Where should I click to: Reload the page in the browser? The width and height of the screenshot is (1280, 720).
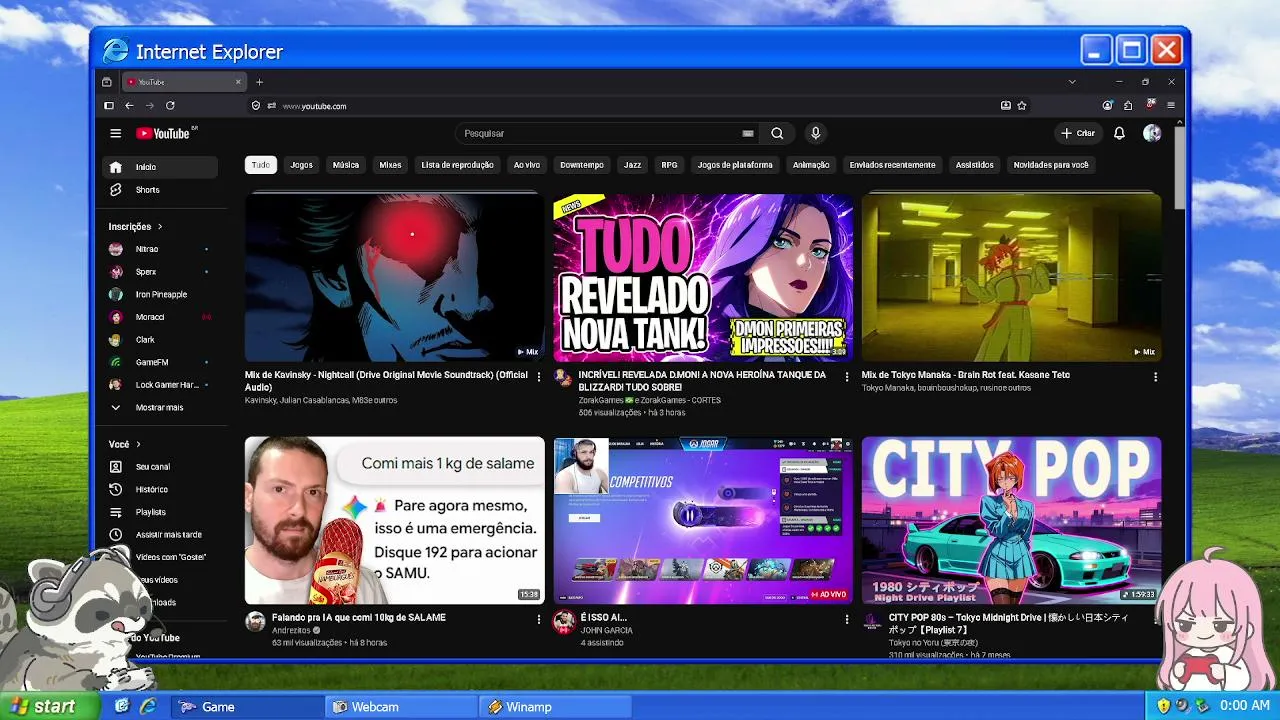170,105
